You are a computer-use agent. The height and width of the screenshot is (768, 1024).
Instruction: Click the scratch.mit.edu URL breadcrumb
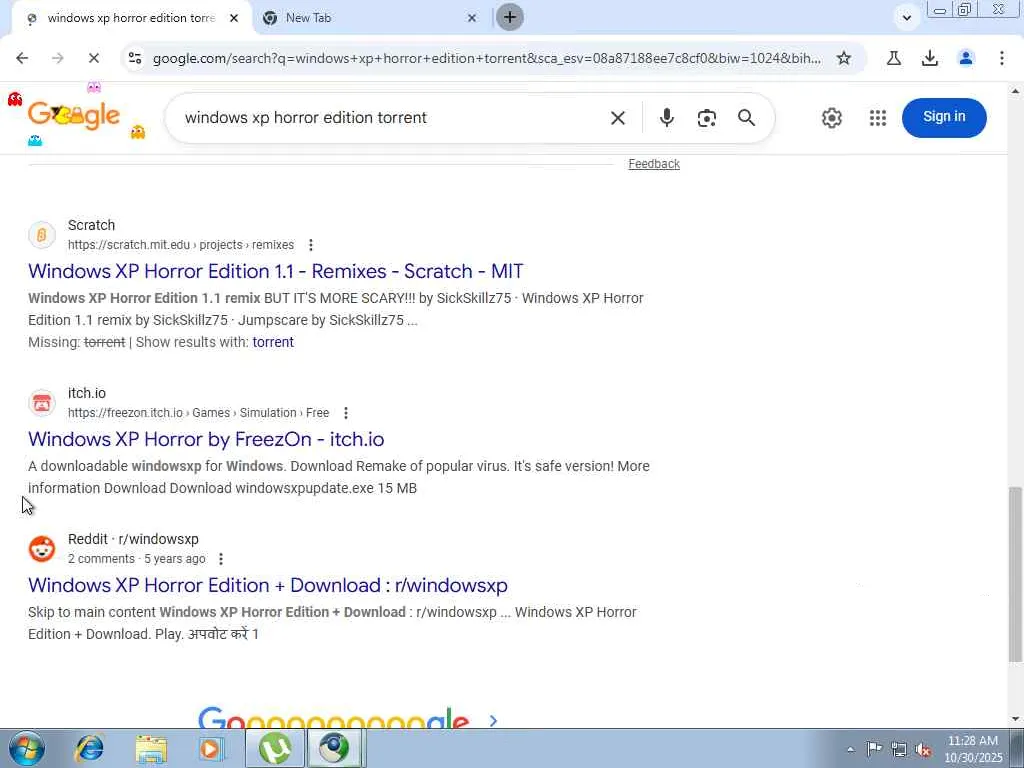181,245
